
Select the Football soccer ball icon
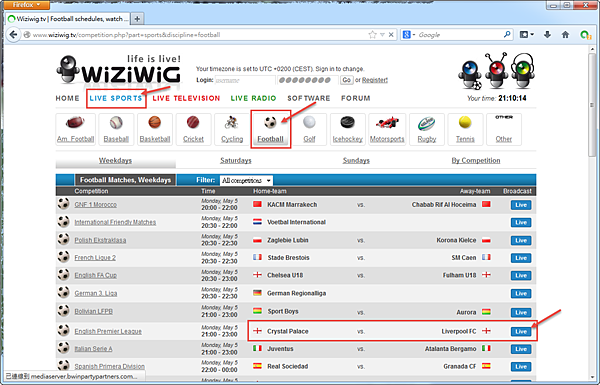tap(270, 122)
